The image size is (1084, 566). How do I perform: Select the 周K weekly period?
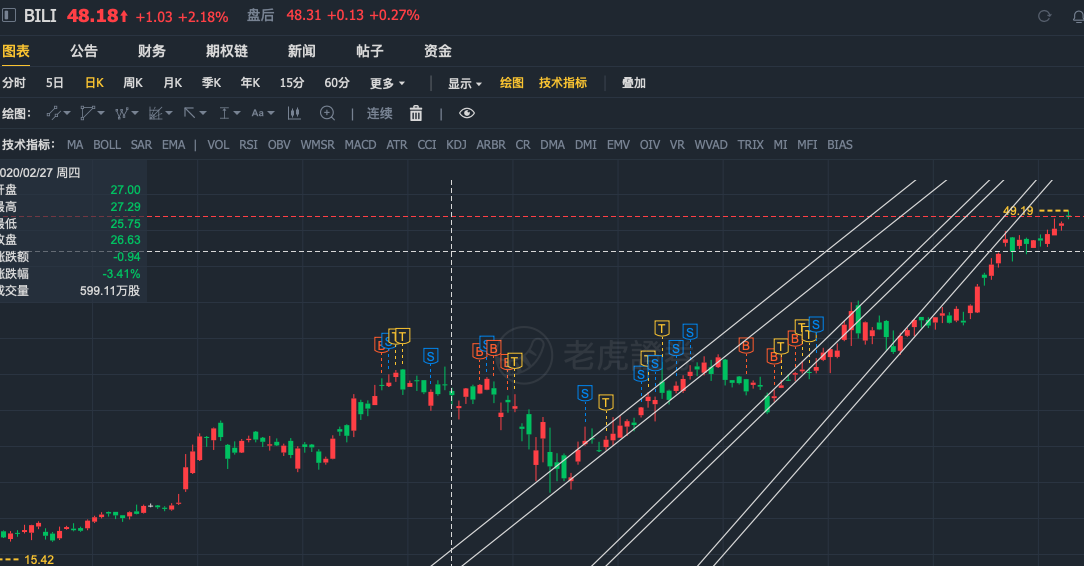133,83
